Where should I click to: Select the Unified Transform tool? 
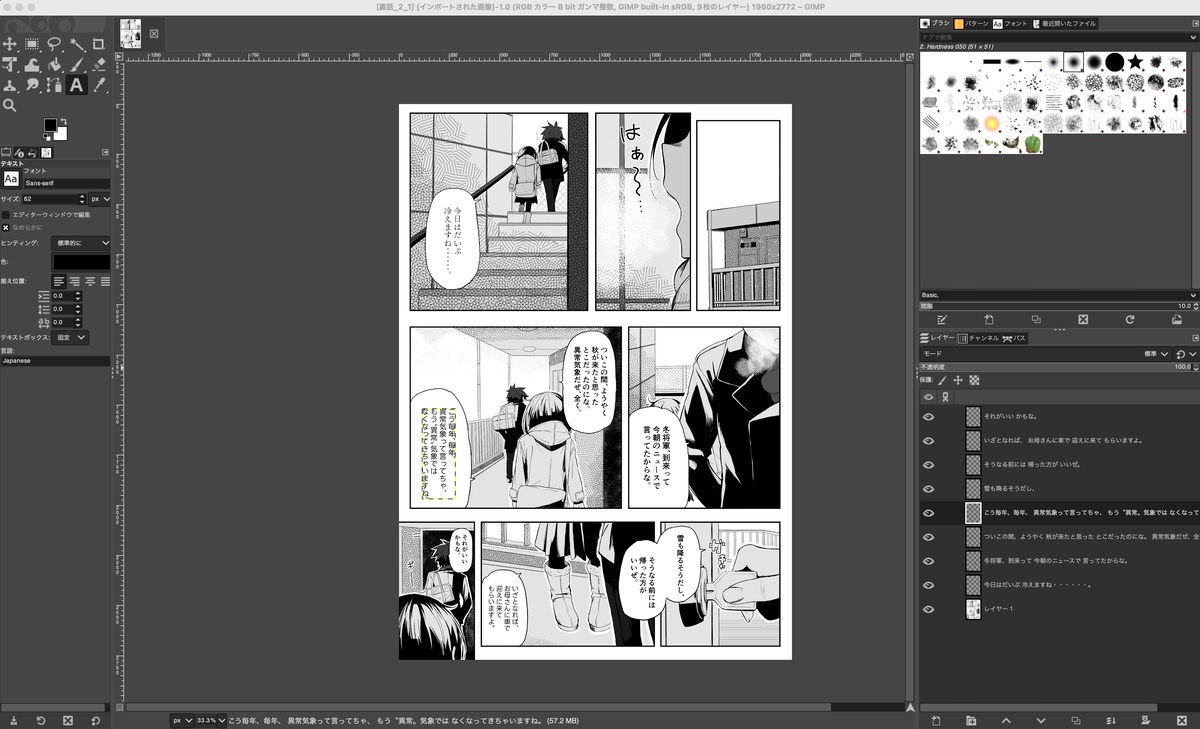tap(10, 65)
